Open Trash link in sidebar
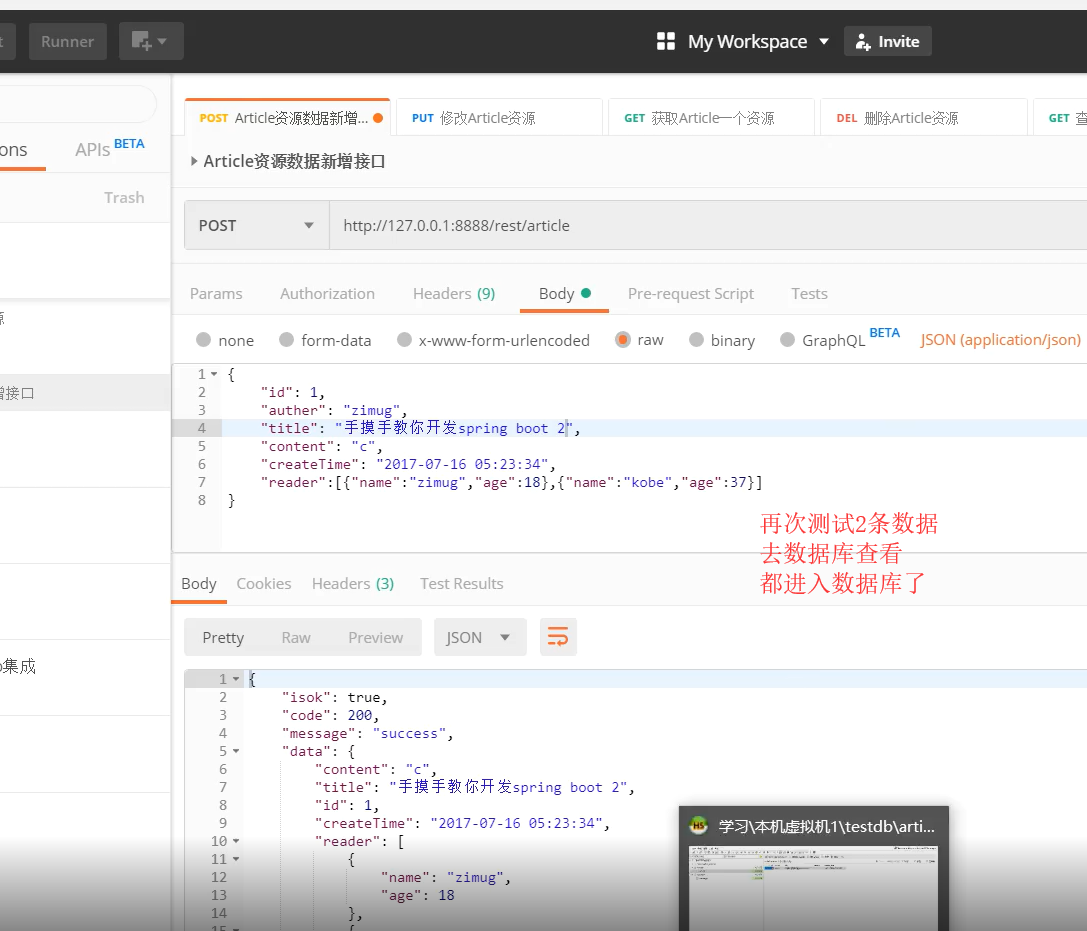 click(124, 198)
